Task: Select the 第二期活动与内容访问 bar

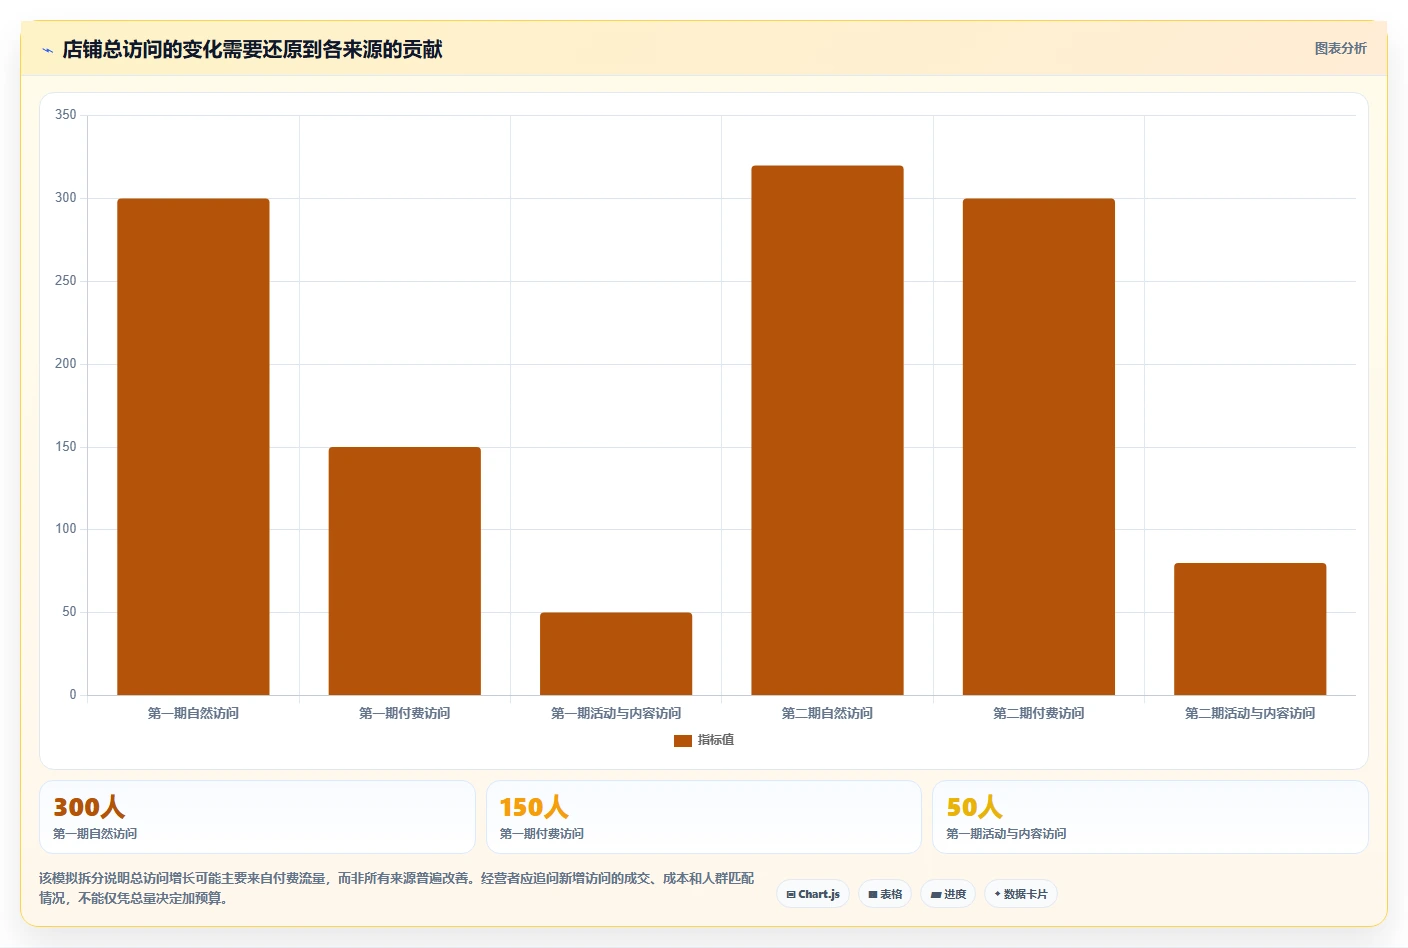Action: pos(1250,629)
